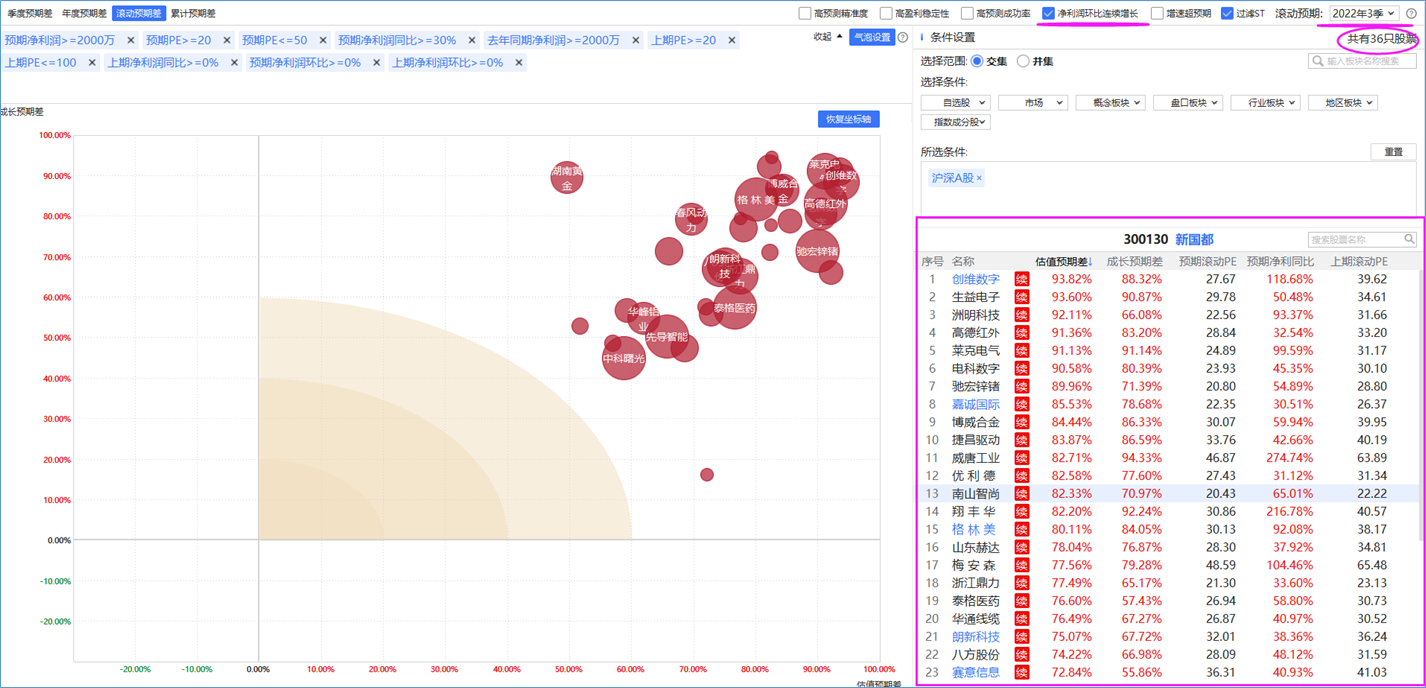Open the 指数成分股 dropdown
Image resolution: width=1426 pixels, height=688 pixels.
tap(956, 122)
